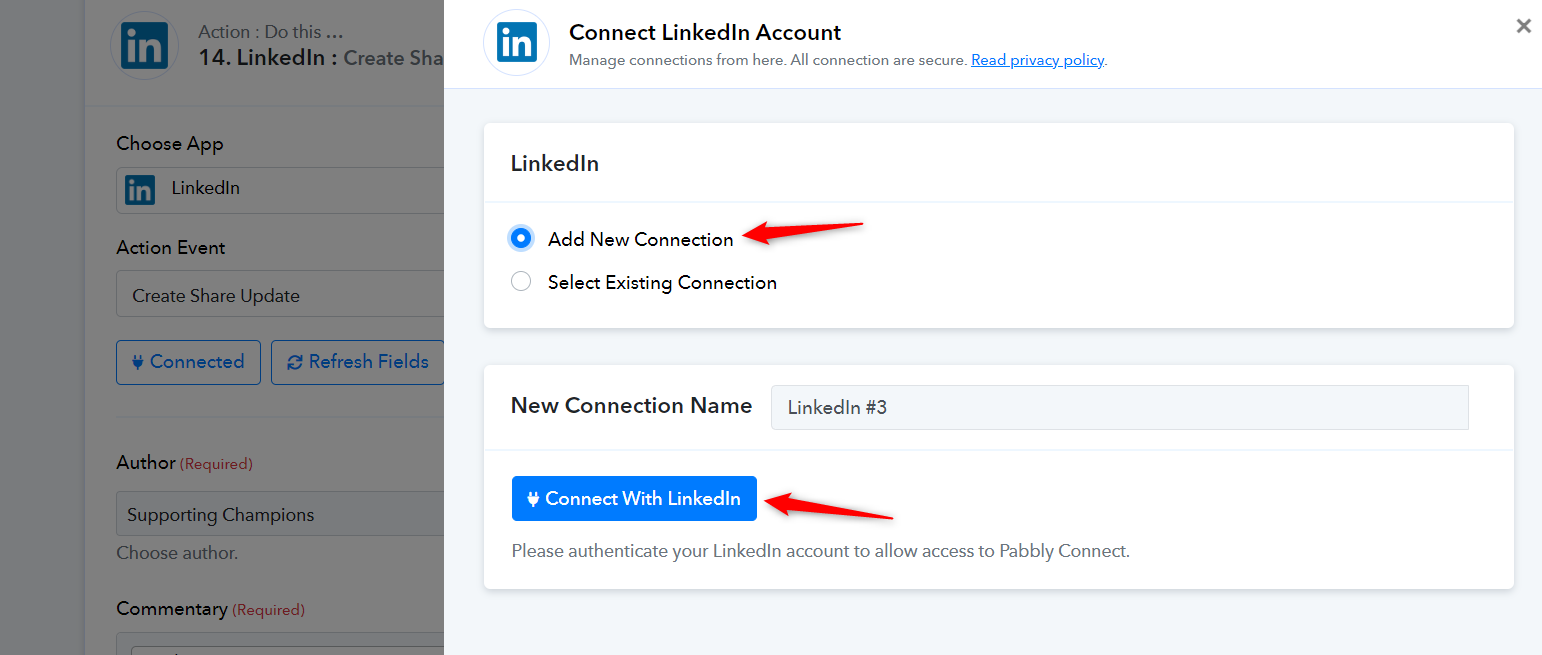Click the refresh arrows icon on Refresh Fields
Viewport: 1542px width, 655px height.
point(294,363)
